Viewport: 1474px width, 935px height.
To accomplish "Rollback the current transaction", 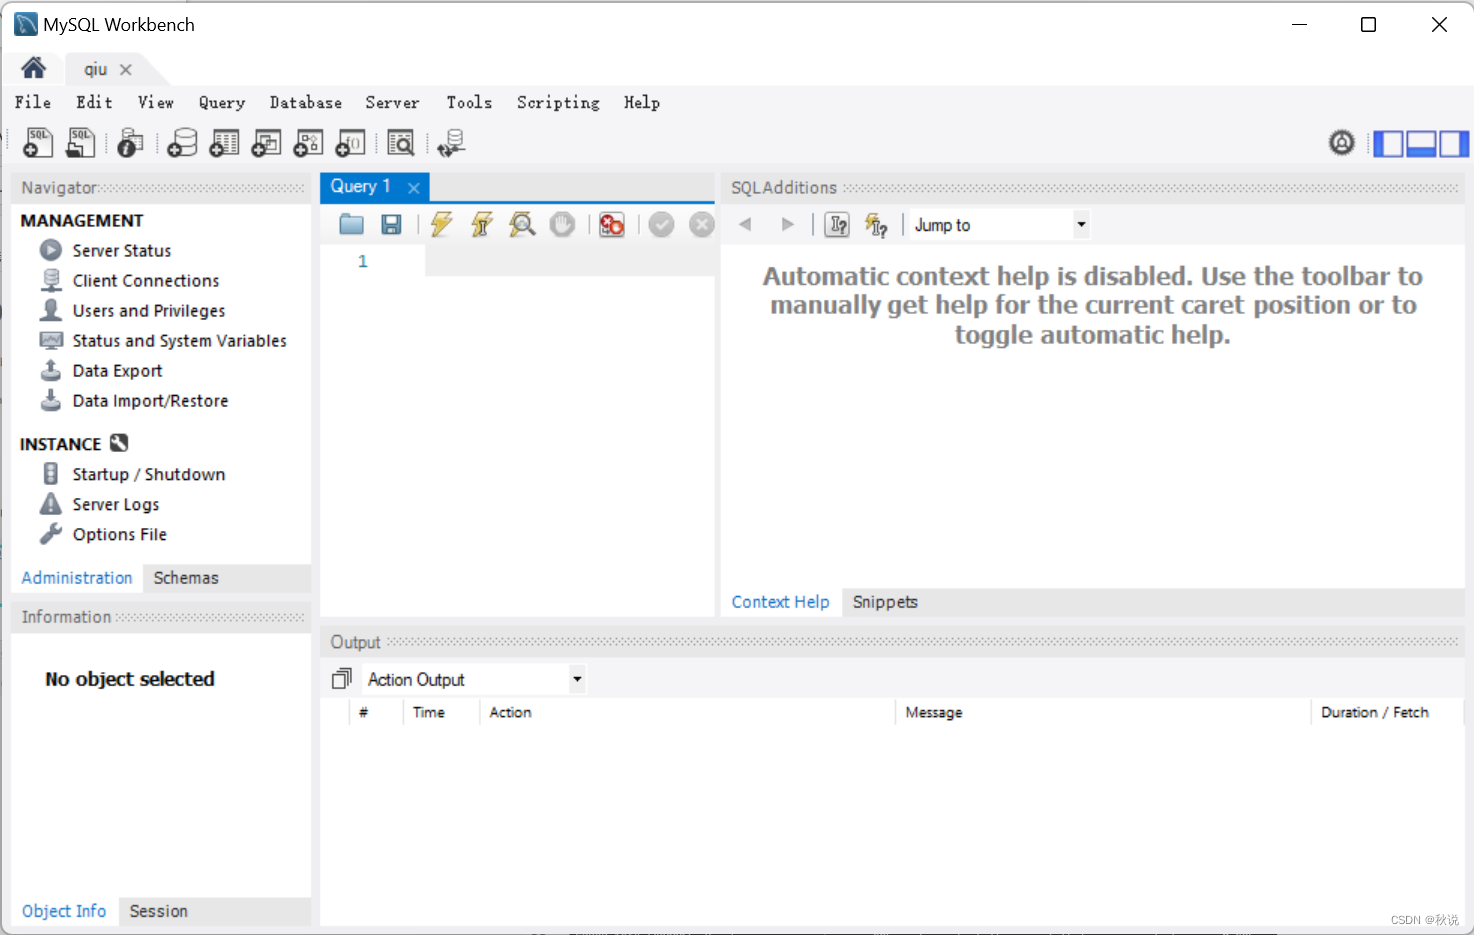I will [702, 224].
